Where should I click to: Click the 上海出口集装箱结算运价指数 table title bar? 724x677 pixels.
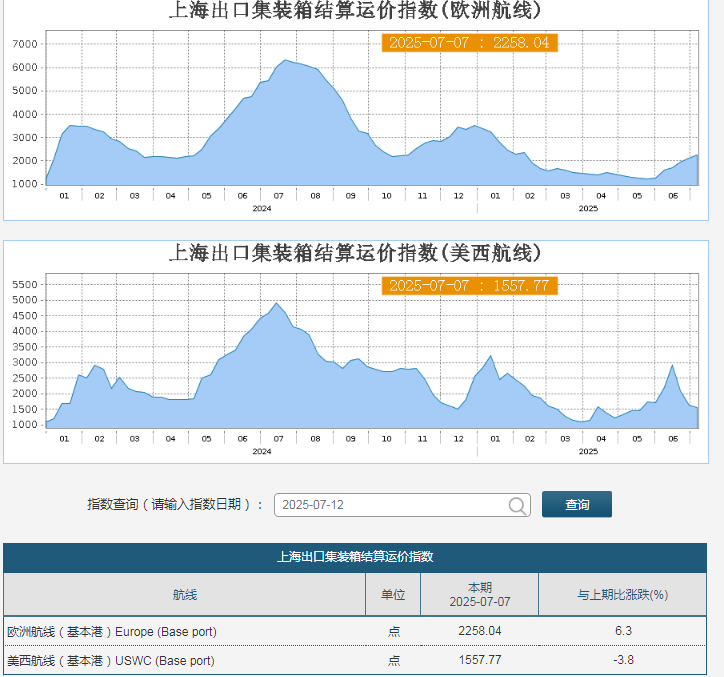(355, 557)
